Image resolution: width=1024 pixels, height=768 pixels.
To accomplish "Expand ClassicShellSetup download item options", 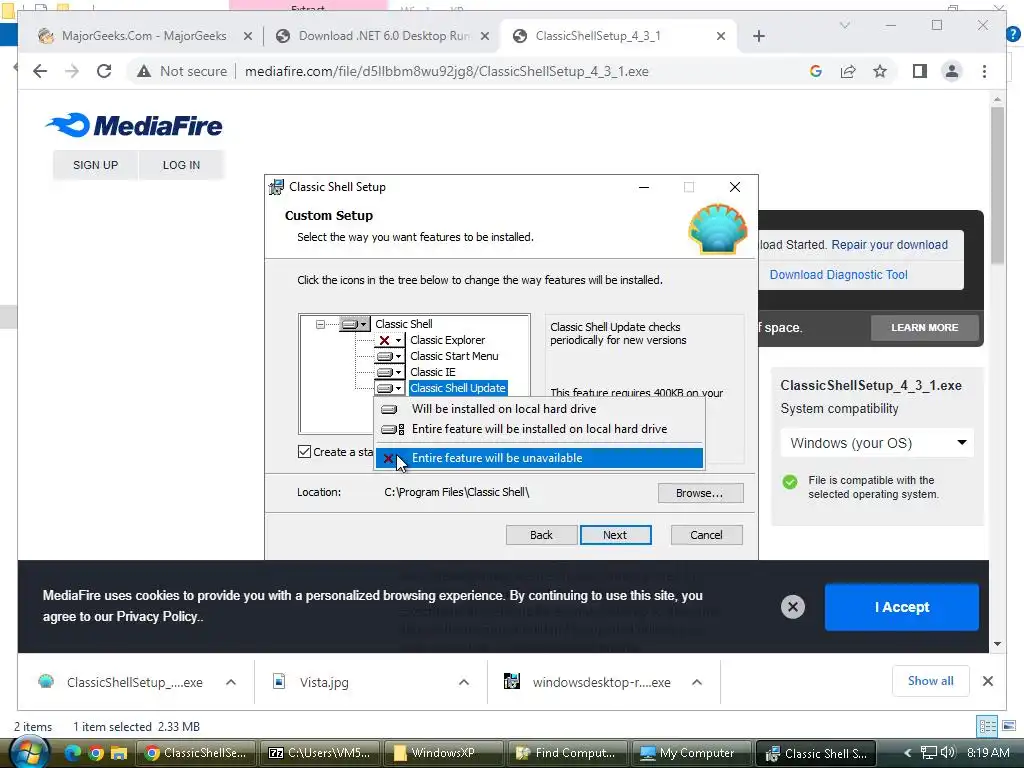I will click(231, 682).
